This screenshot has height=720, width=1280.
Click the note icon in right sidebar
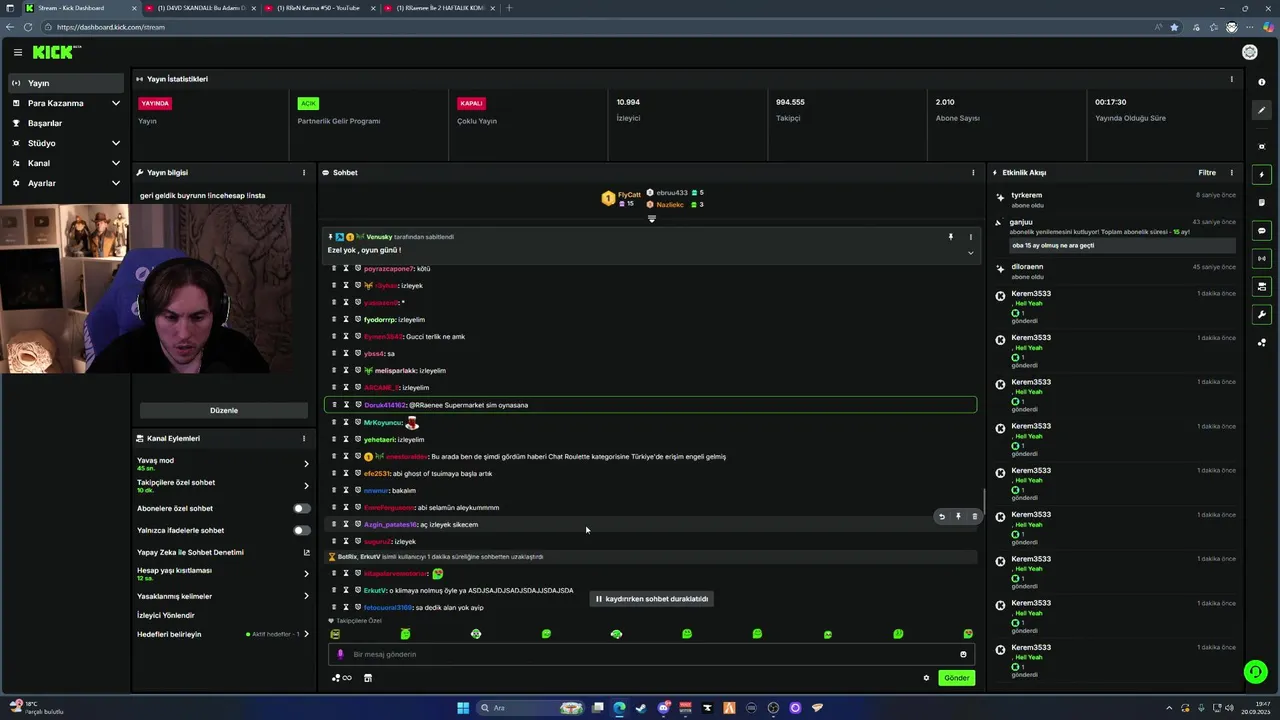point(1262,202)
